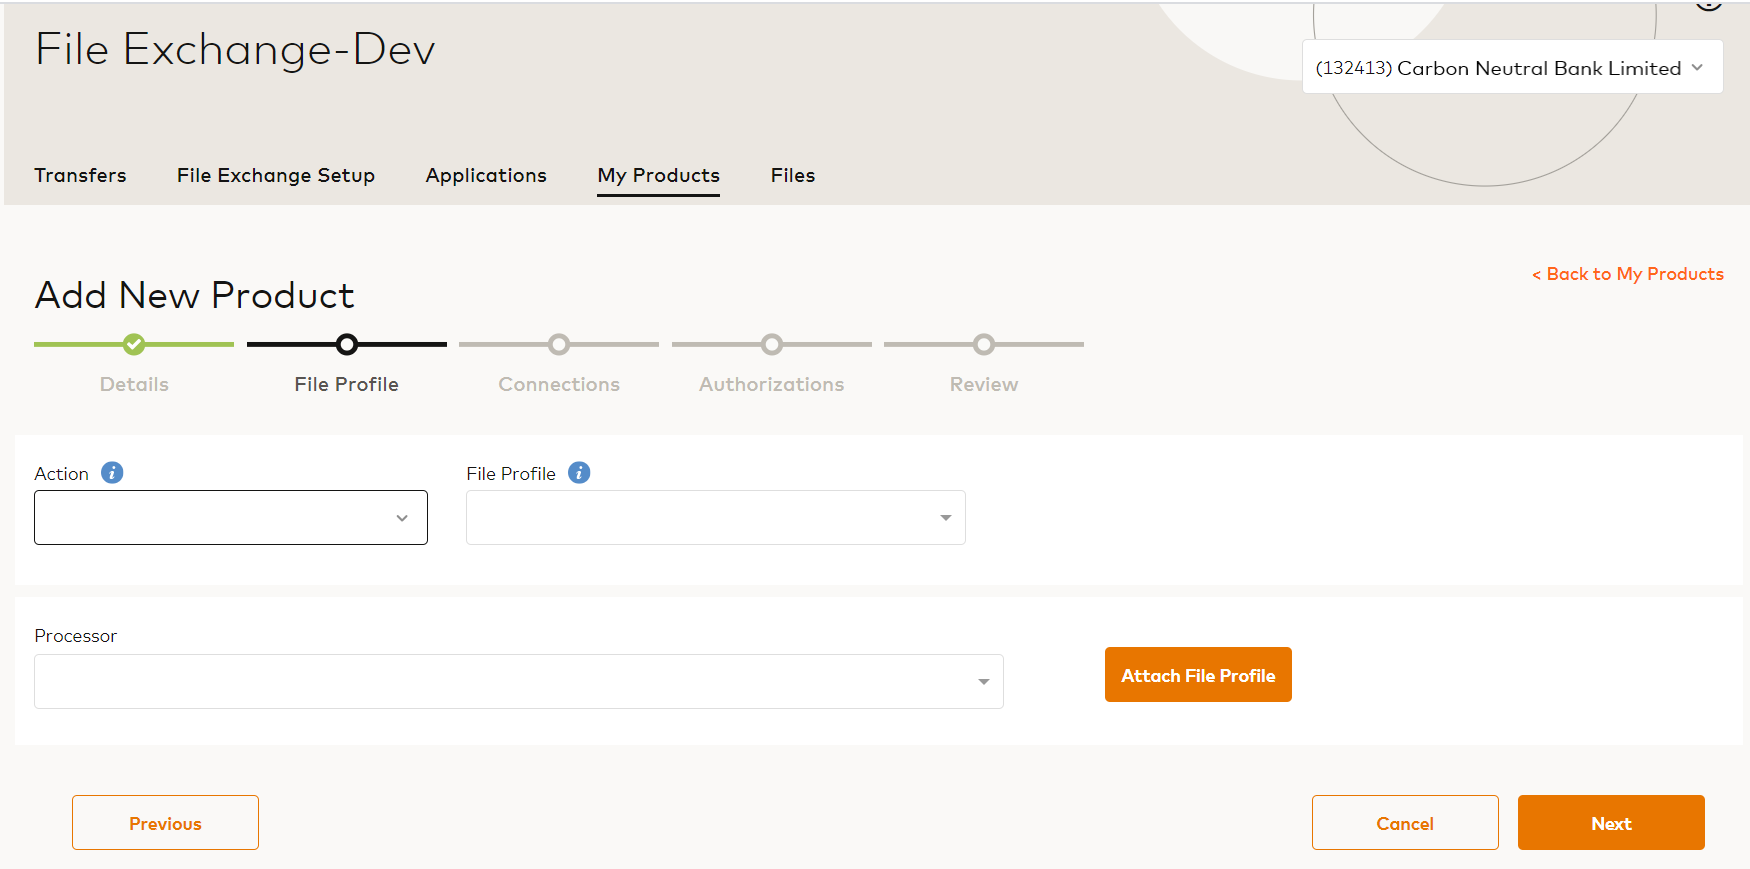Click the Details step checkmark icon
The image size is (1750, 869).
pos(134,344)
